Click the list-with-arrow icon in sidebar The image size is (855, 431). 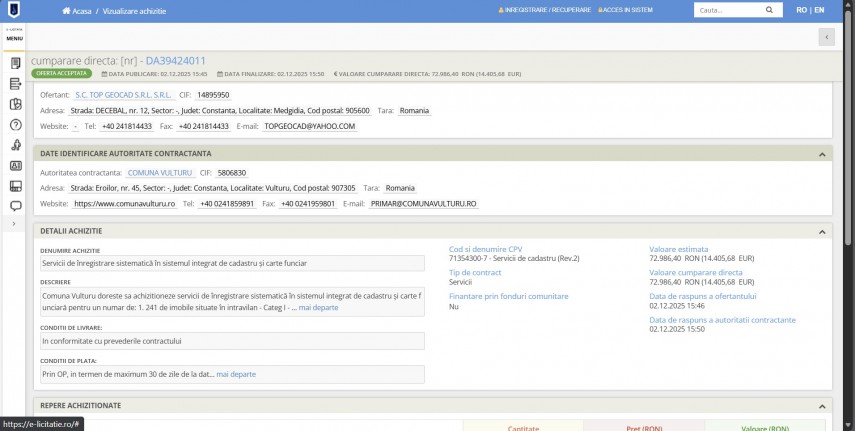tap(15, 84)
